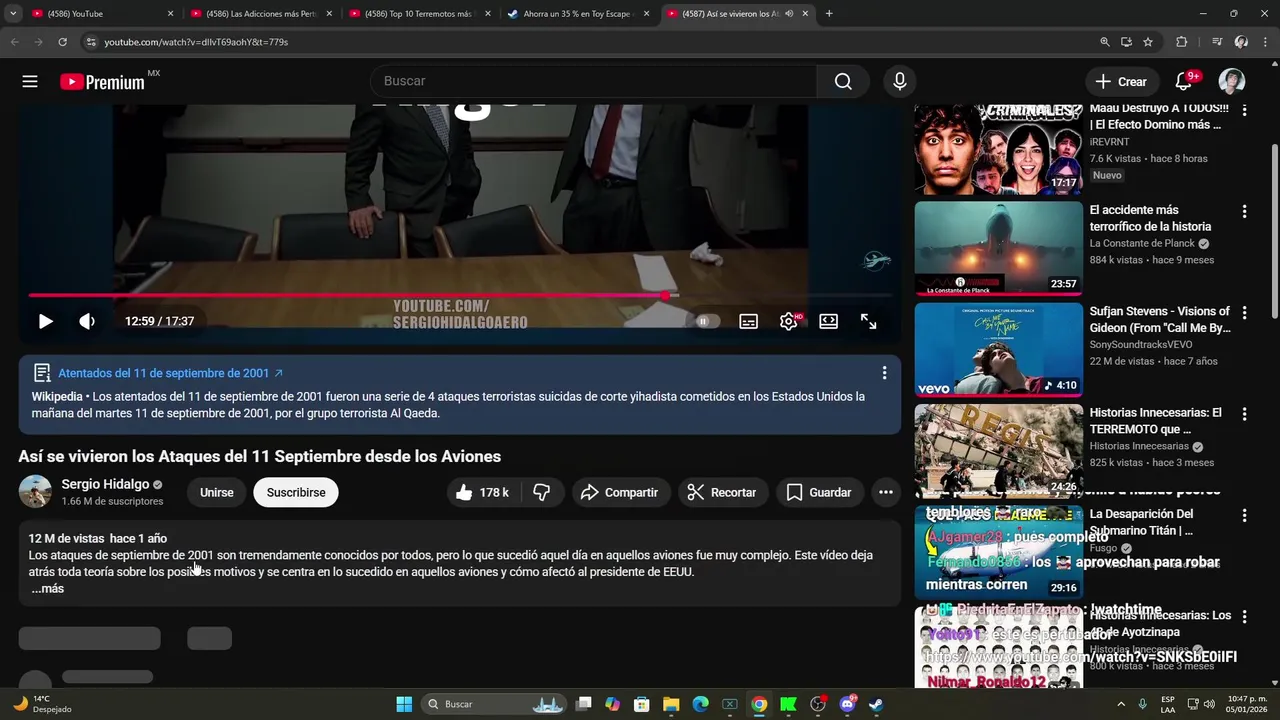Show hidden system tray icons
The width and height of the screenshot is (1280, 720).
tap(1120, 704)
